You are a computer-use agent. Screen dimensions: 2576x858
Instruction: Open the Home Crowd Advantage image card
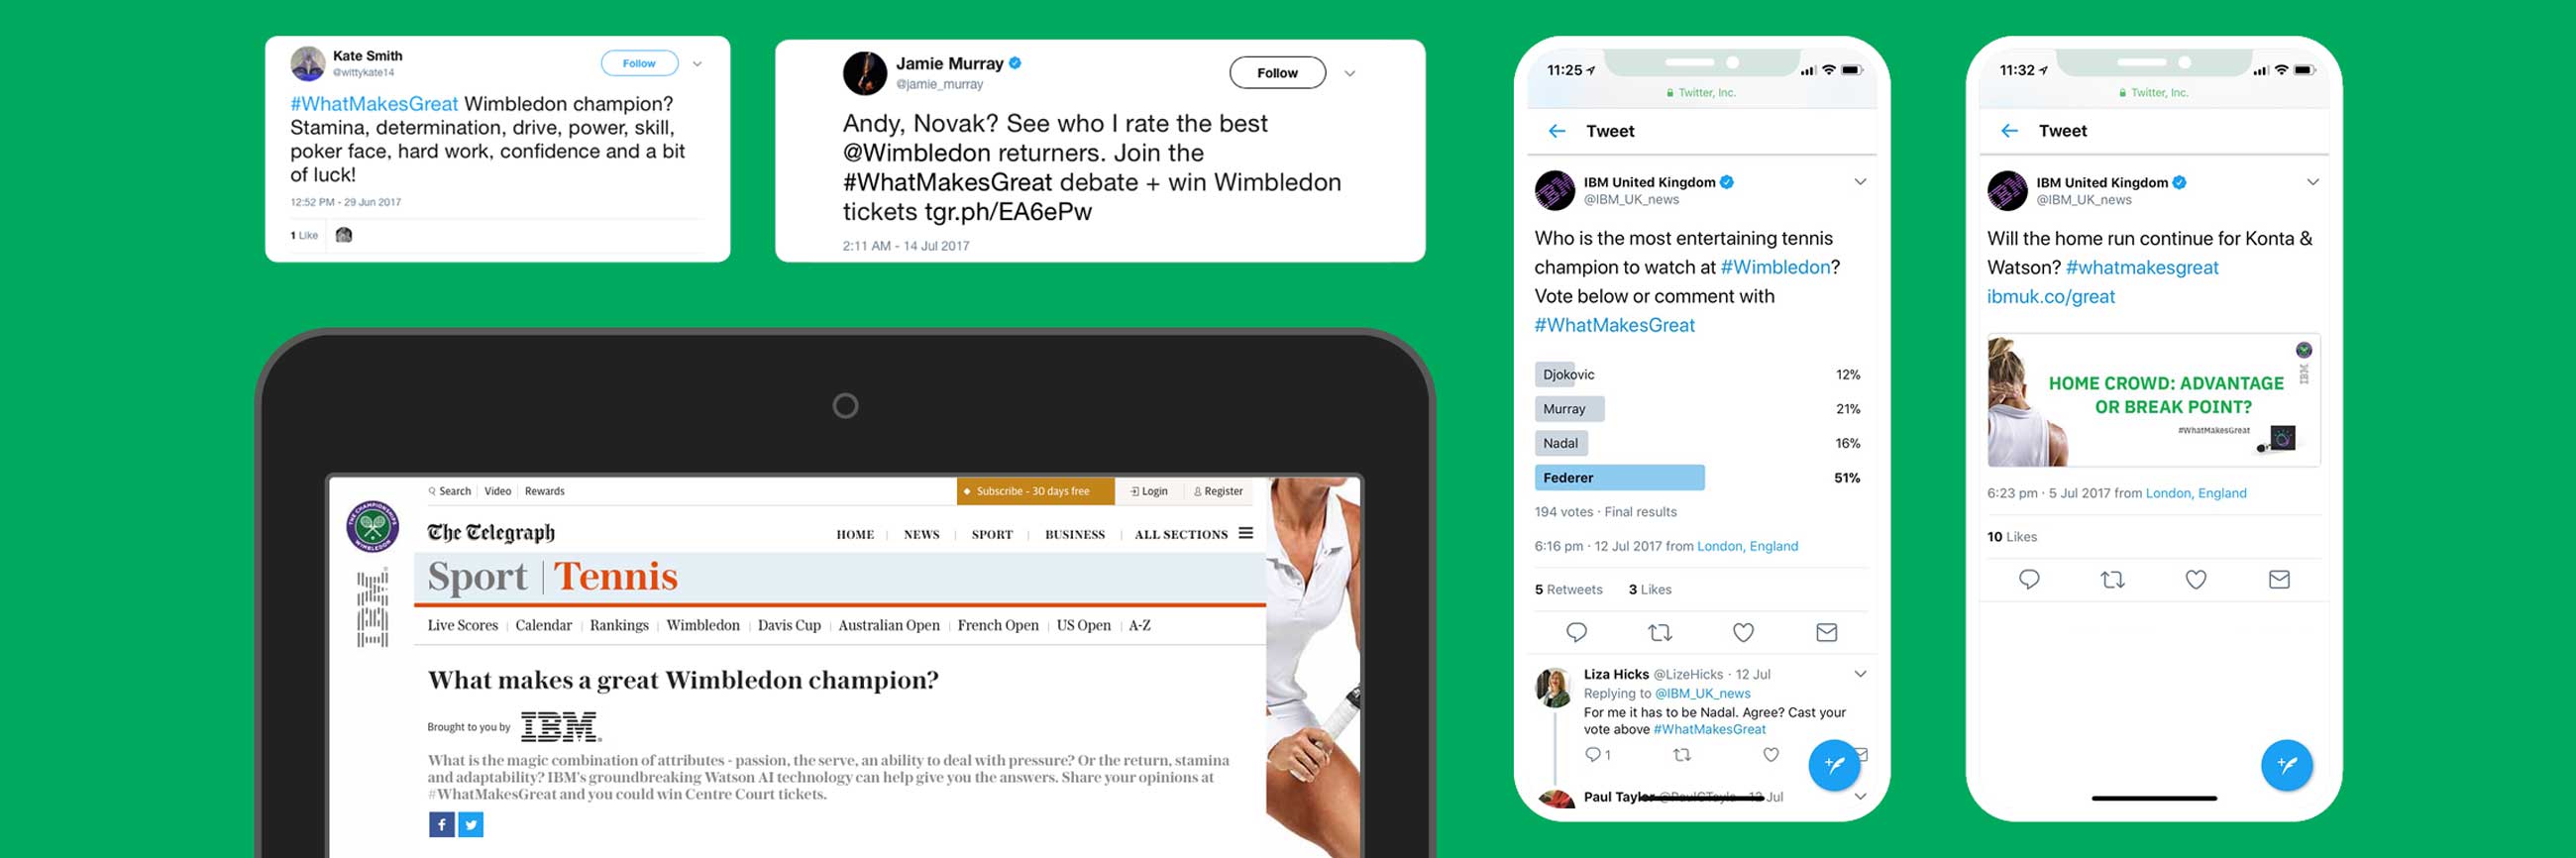click(x=2153, y=400)
